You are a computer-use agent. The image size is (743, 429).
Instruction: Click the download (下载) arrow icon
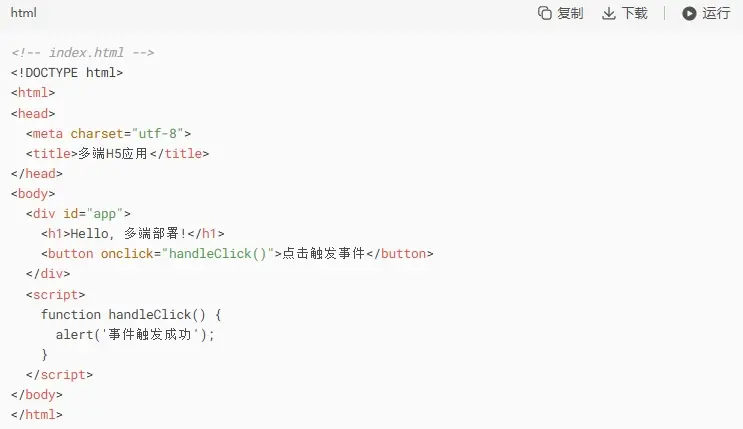[608, 13]
